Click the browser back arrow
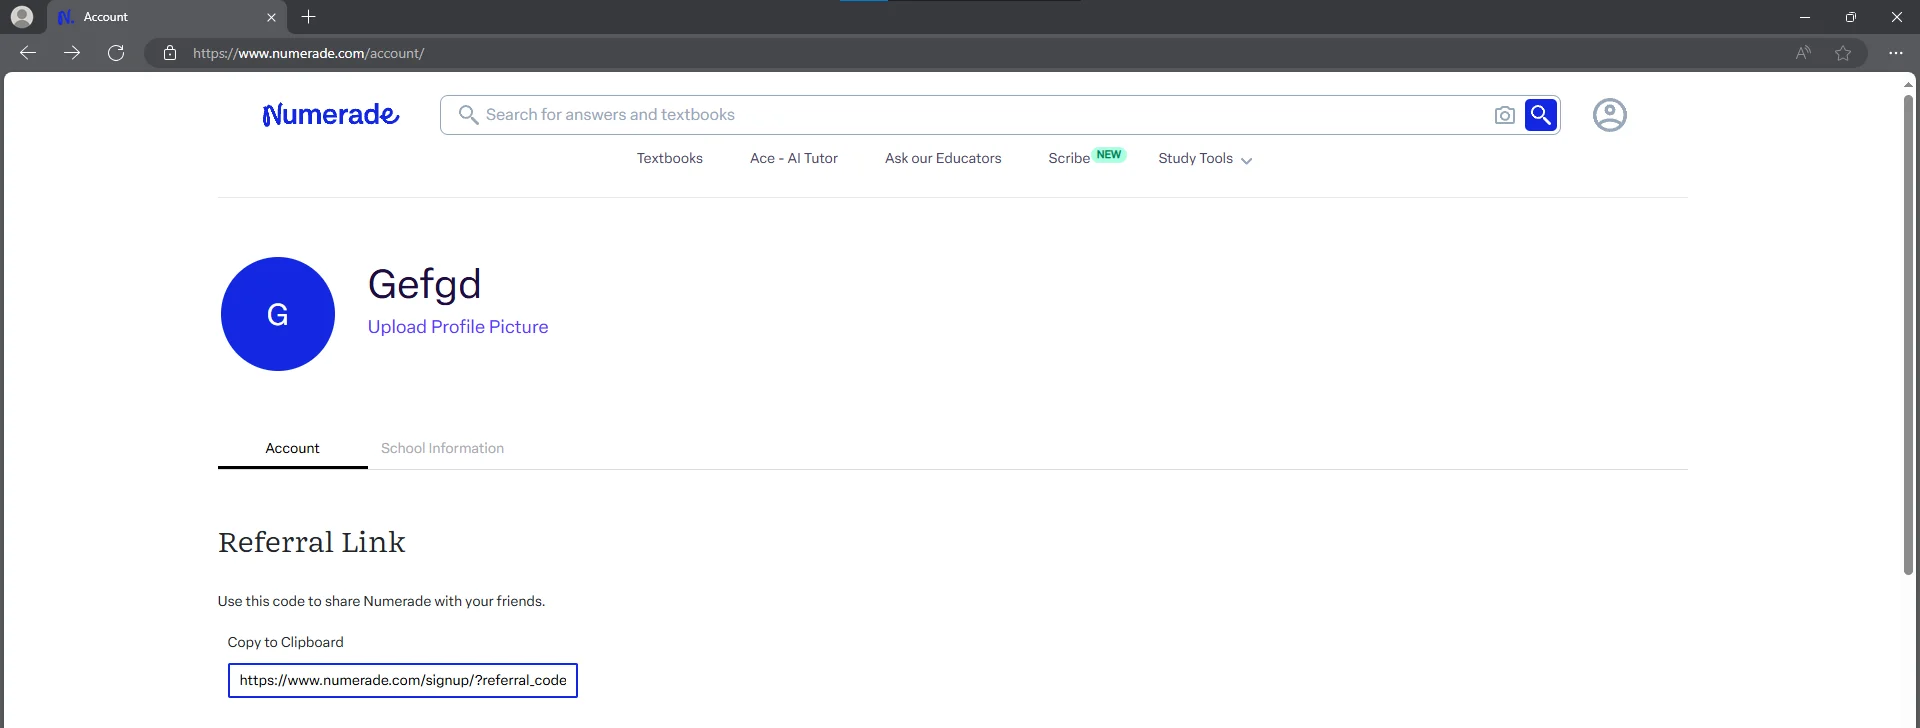Screen dimensions: 1920x728 28,53
